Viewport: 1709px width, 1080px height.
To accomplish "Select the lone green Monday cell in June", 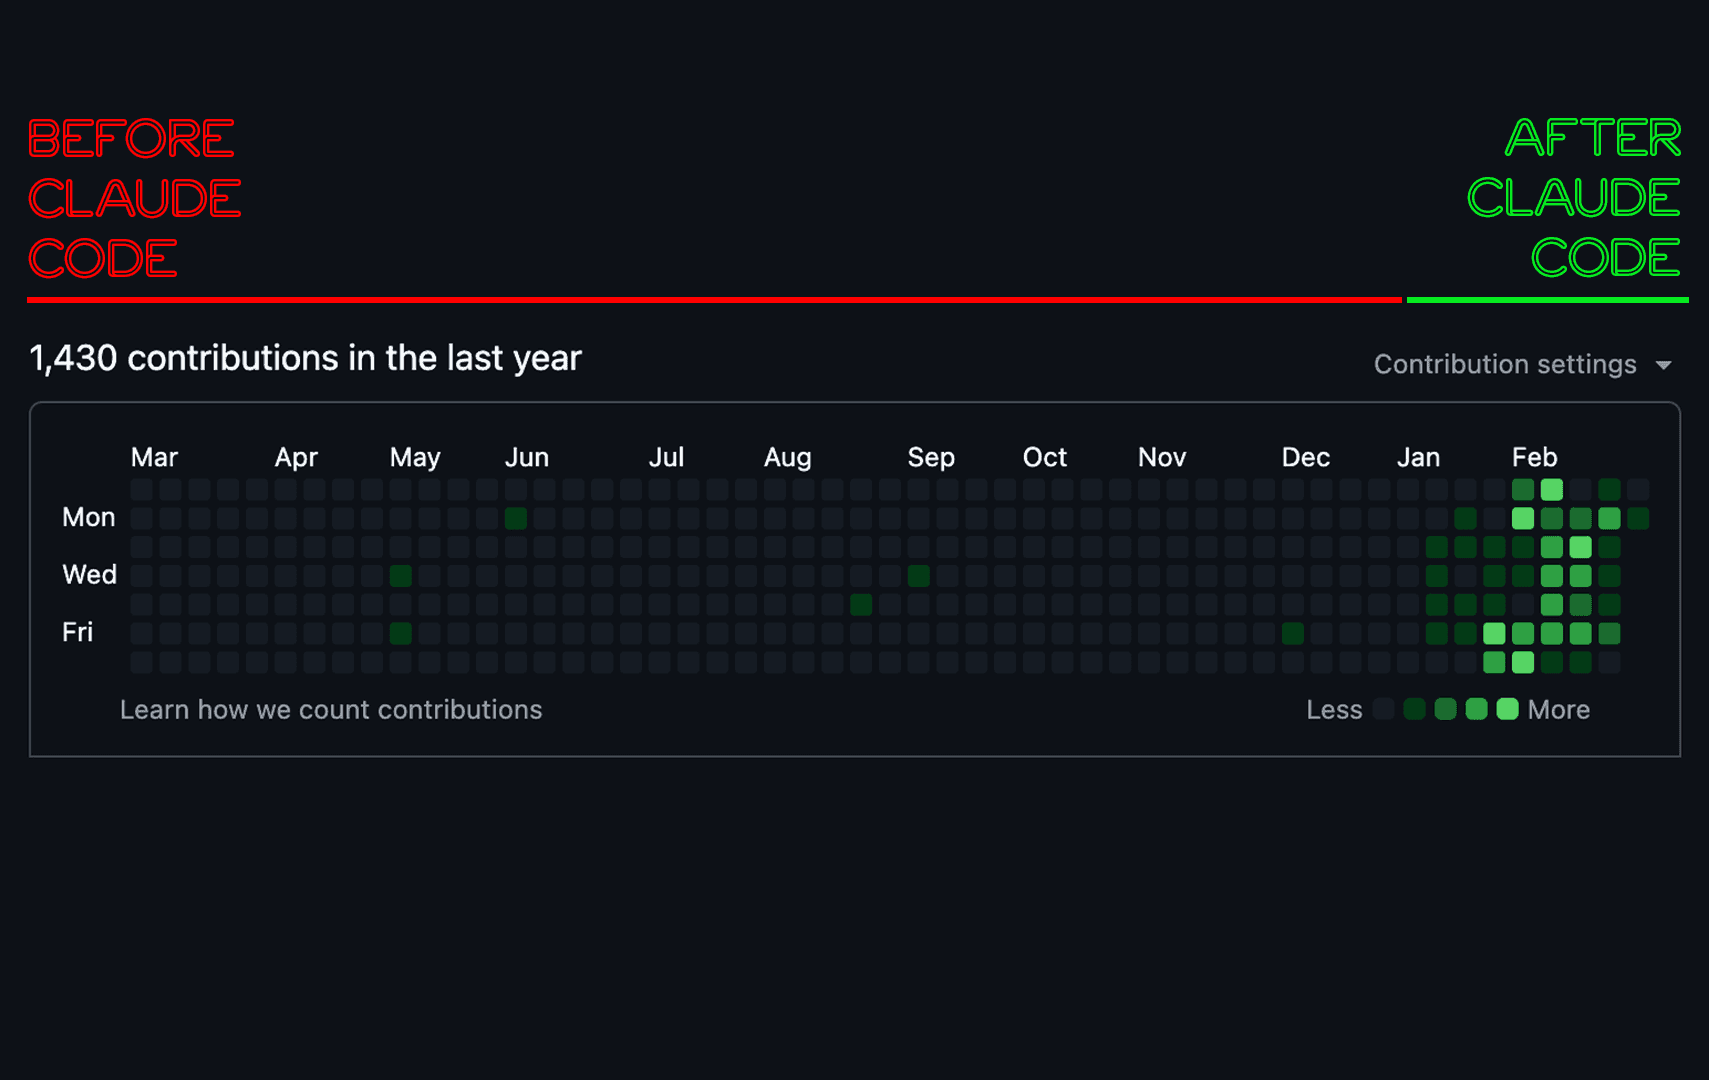I will click(516, 518).
